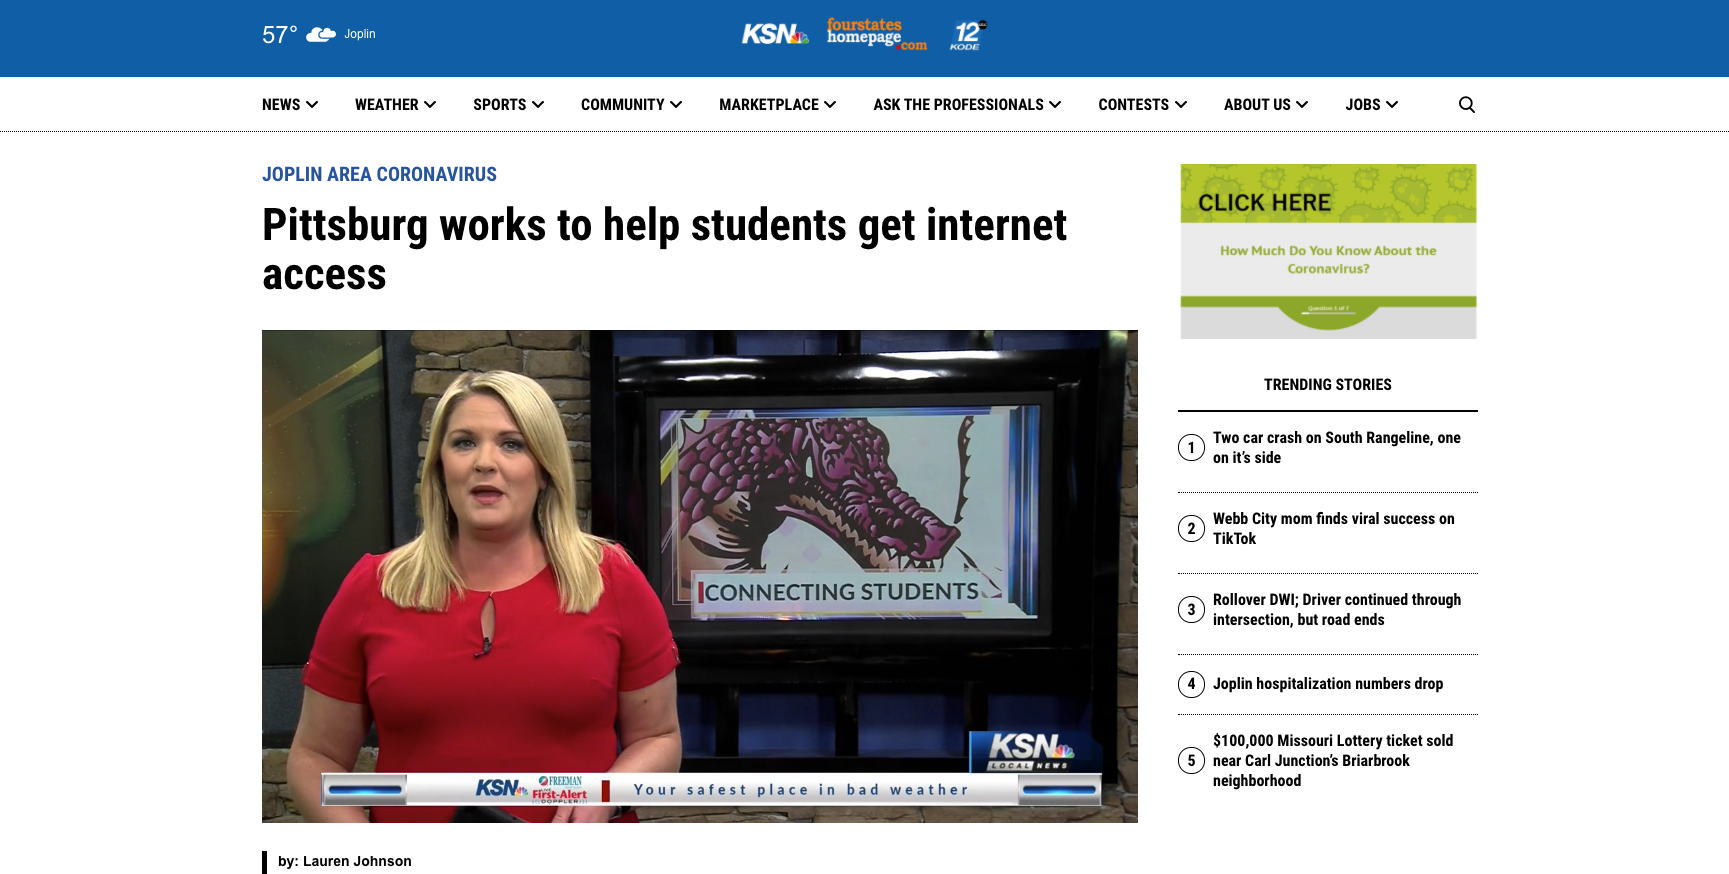The image size is (1729, 874).
Task: Select Ask the Professionals menu
Action: pos(966,105)
